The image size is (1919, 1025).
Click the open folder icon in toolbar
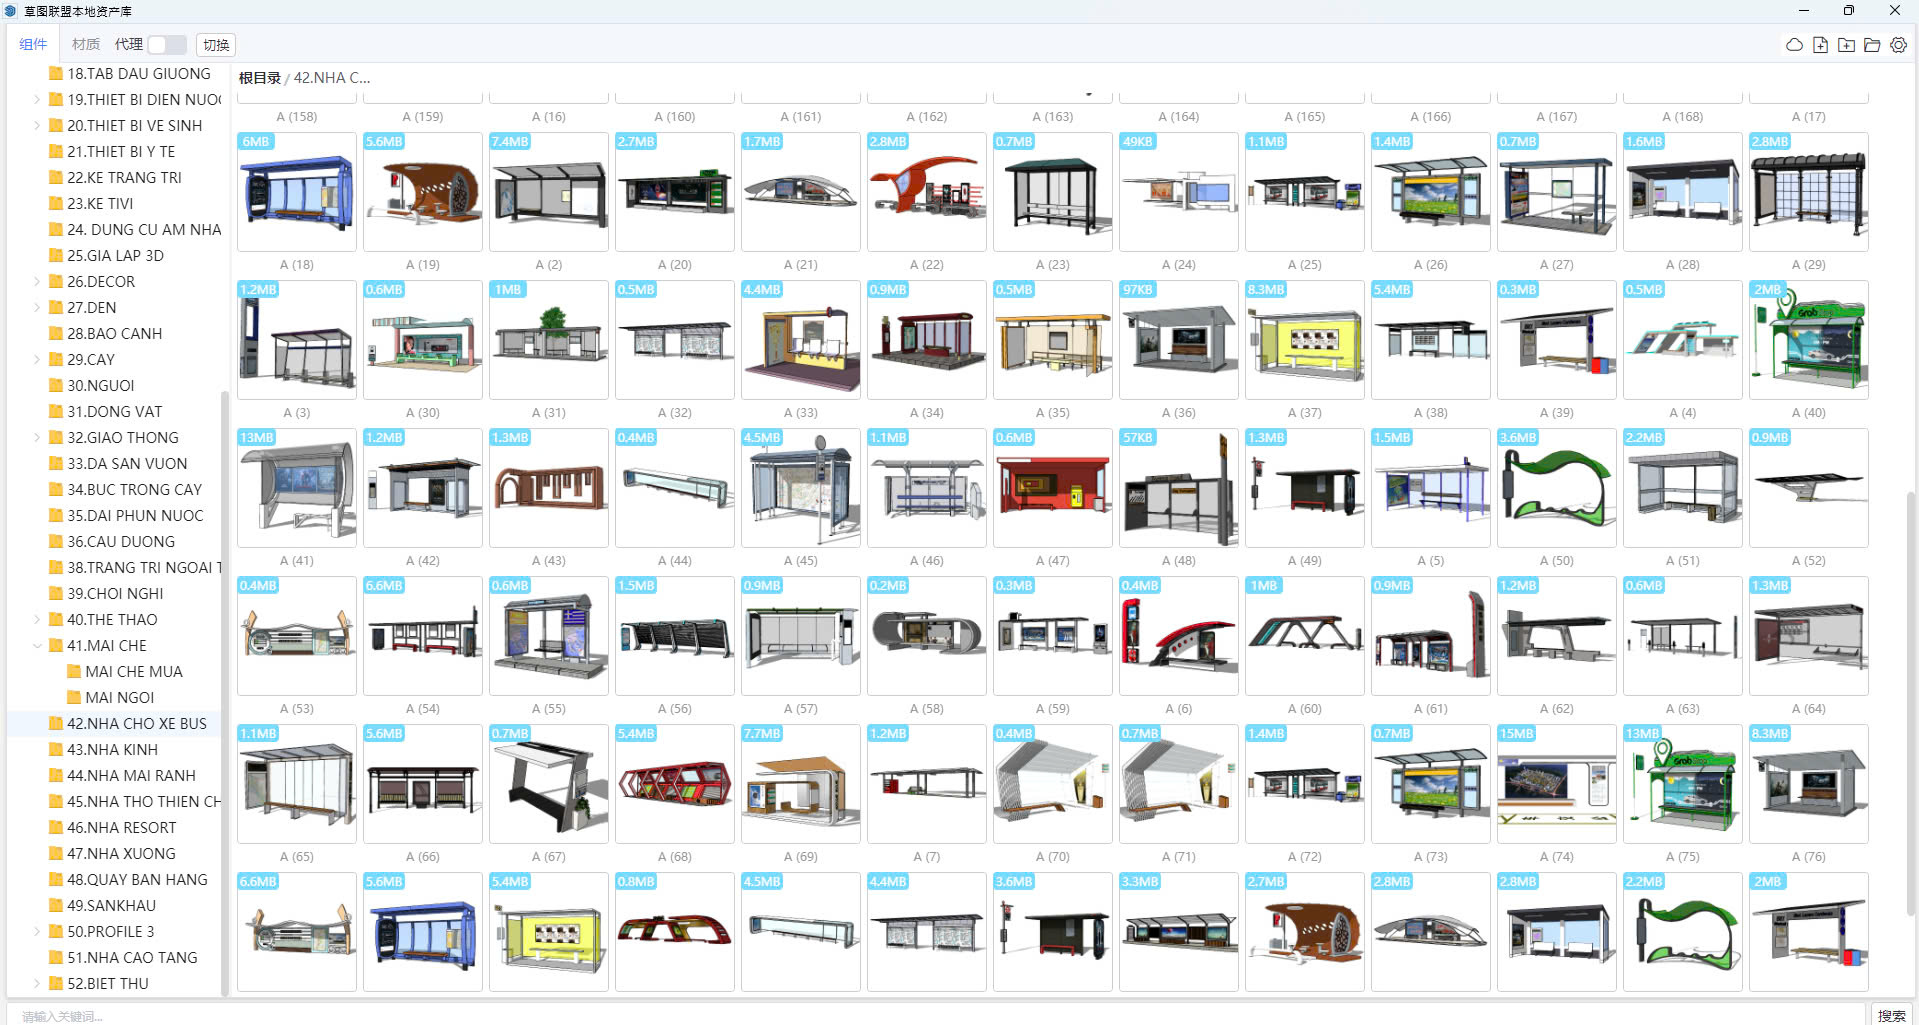(x=1872, y=45)
